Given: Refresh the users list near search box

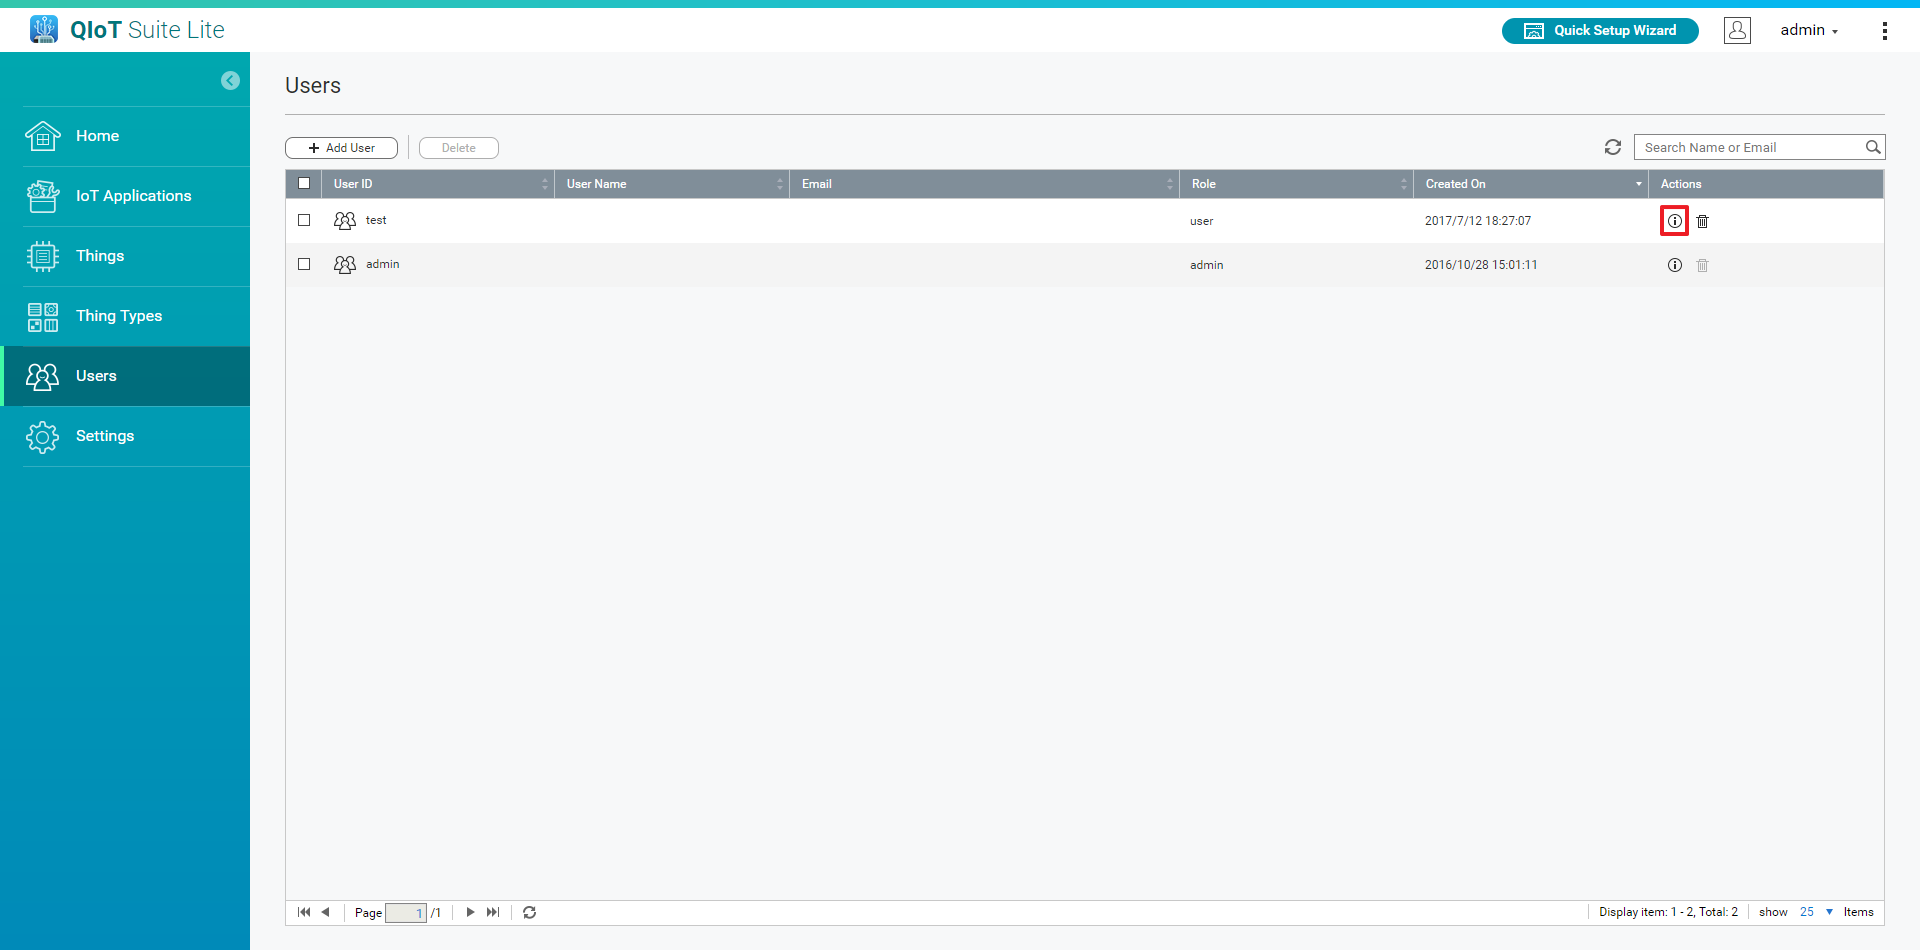Looking at the screenshot, I should click(1612, 147).
